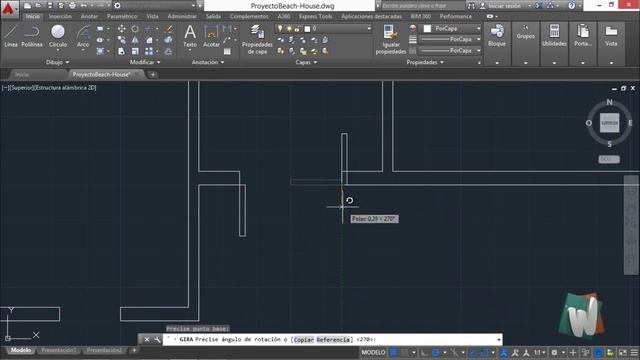This screenshot has height=360, width=640.
Task: Open the Paramétrico ribbon tab
Action: click(122, 16)
